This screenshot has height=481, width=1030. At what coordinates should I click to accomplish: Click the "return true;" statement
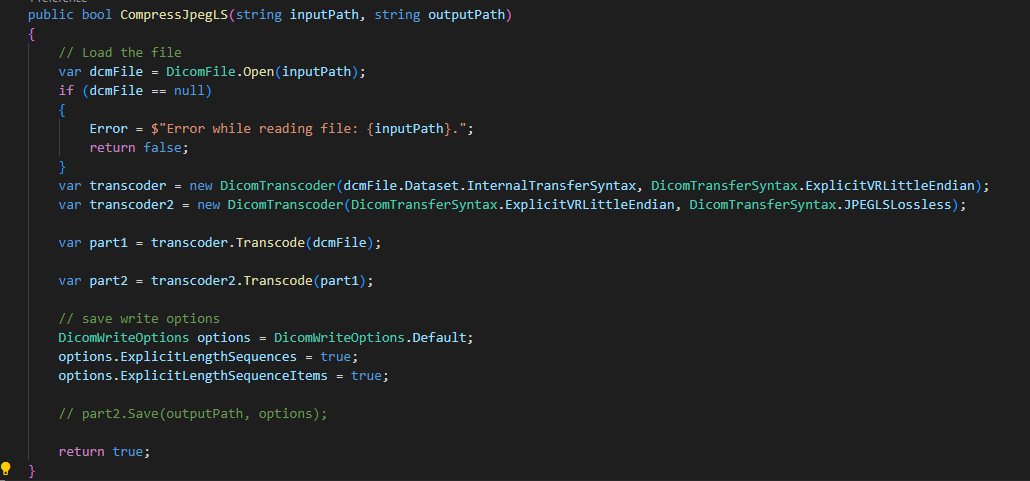click(104, 453)
